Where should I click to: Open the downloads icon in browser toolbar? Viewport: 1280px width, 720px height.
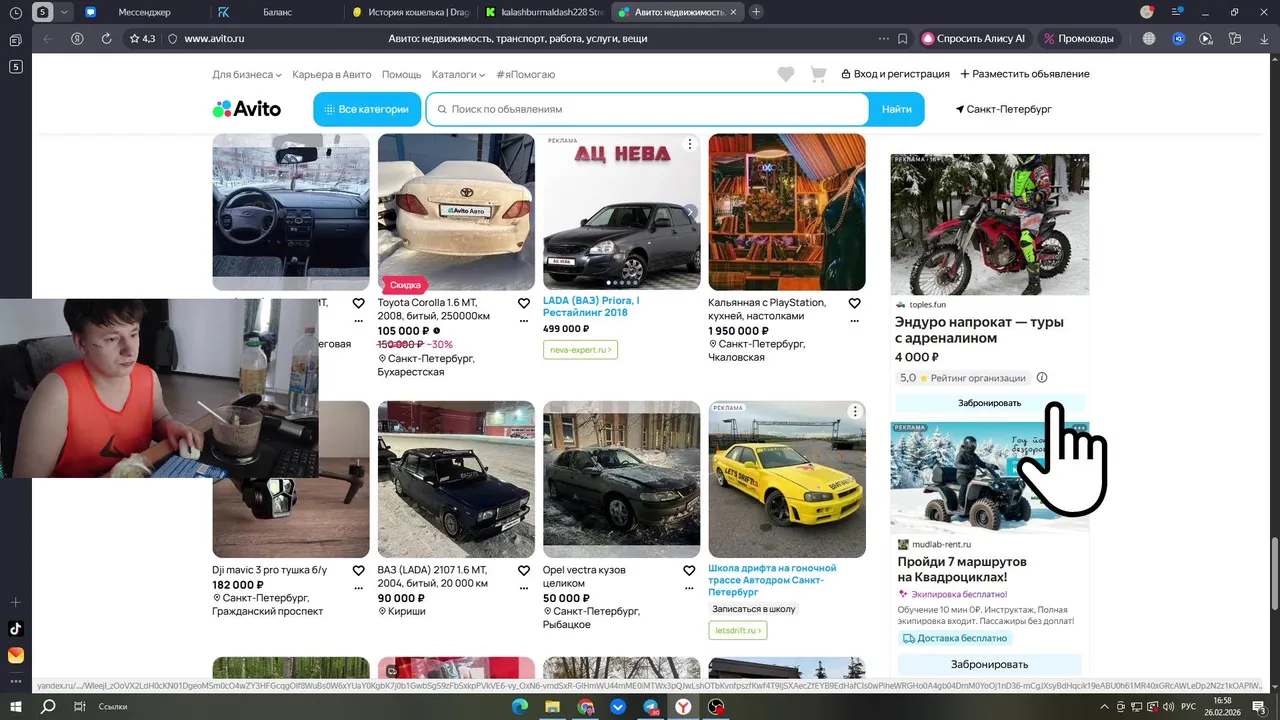(x=1264, y=38)
